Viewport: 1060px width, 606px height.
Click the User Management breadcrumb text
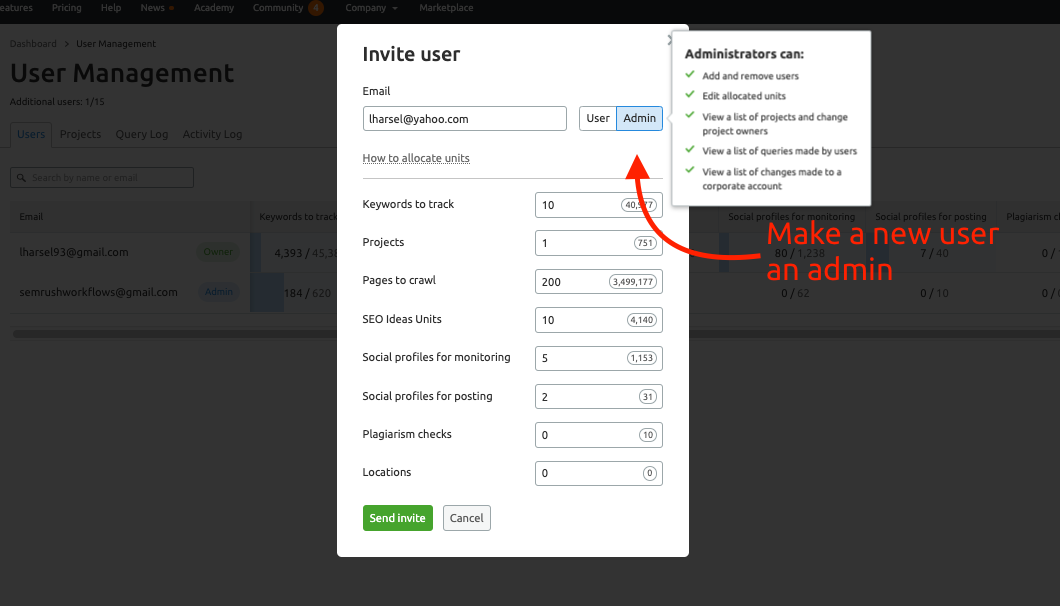pos(116,43)
